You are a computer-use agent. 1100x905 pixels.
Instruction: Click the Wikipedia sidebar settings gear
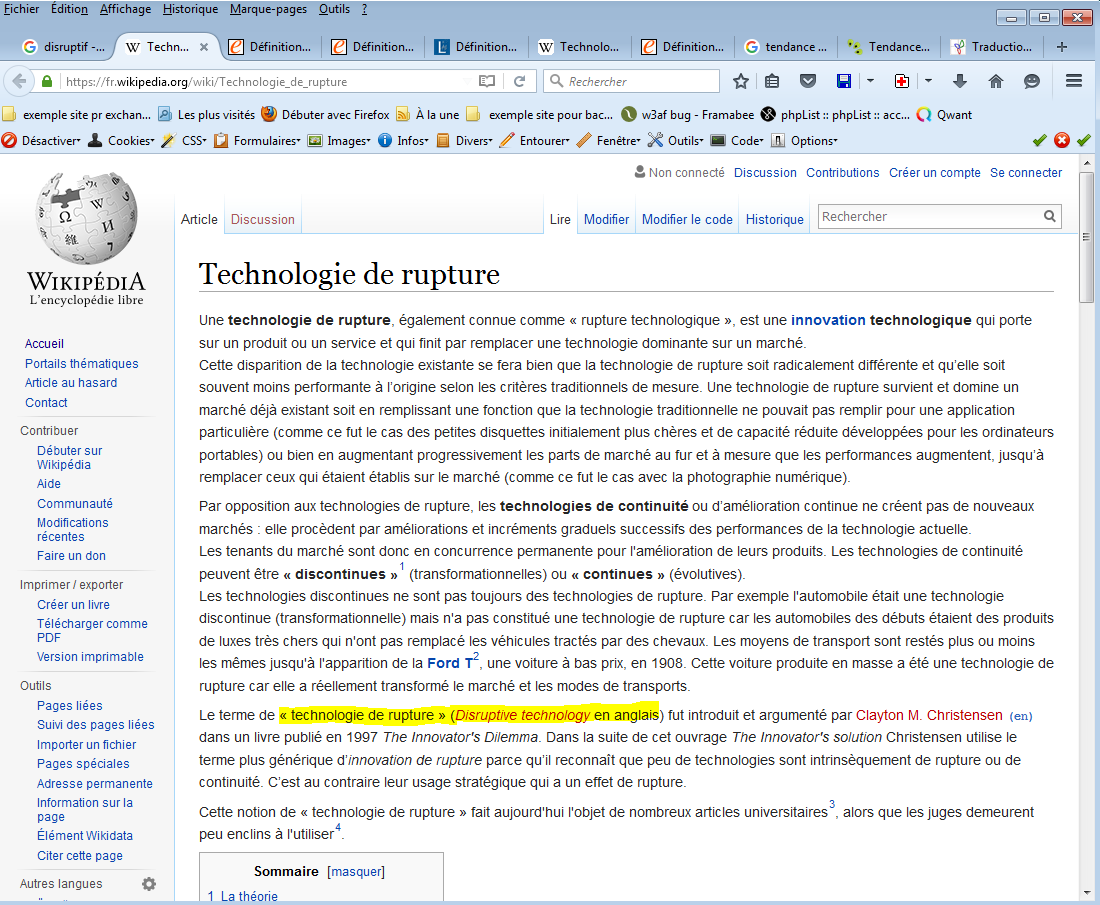pyautogui.click(x=149, y=884)
